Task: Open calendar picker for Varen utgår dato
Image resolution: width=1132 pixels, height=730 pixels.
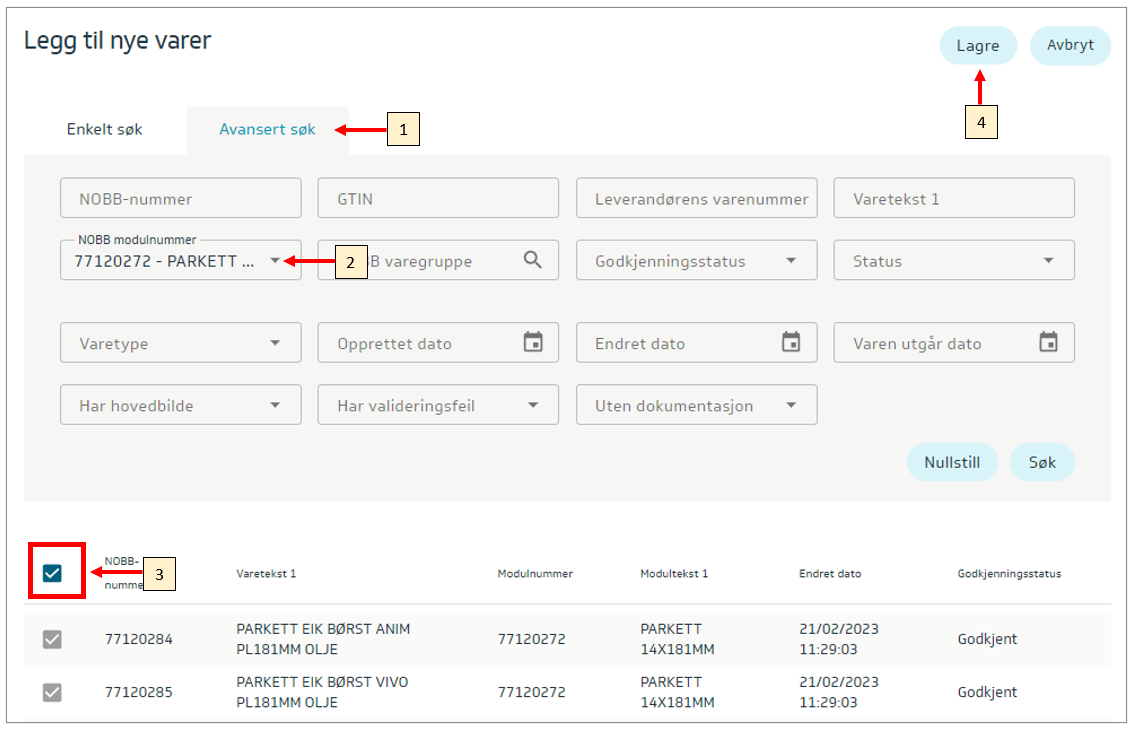Action: pyautogui.click(x=1048, y=342)
